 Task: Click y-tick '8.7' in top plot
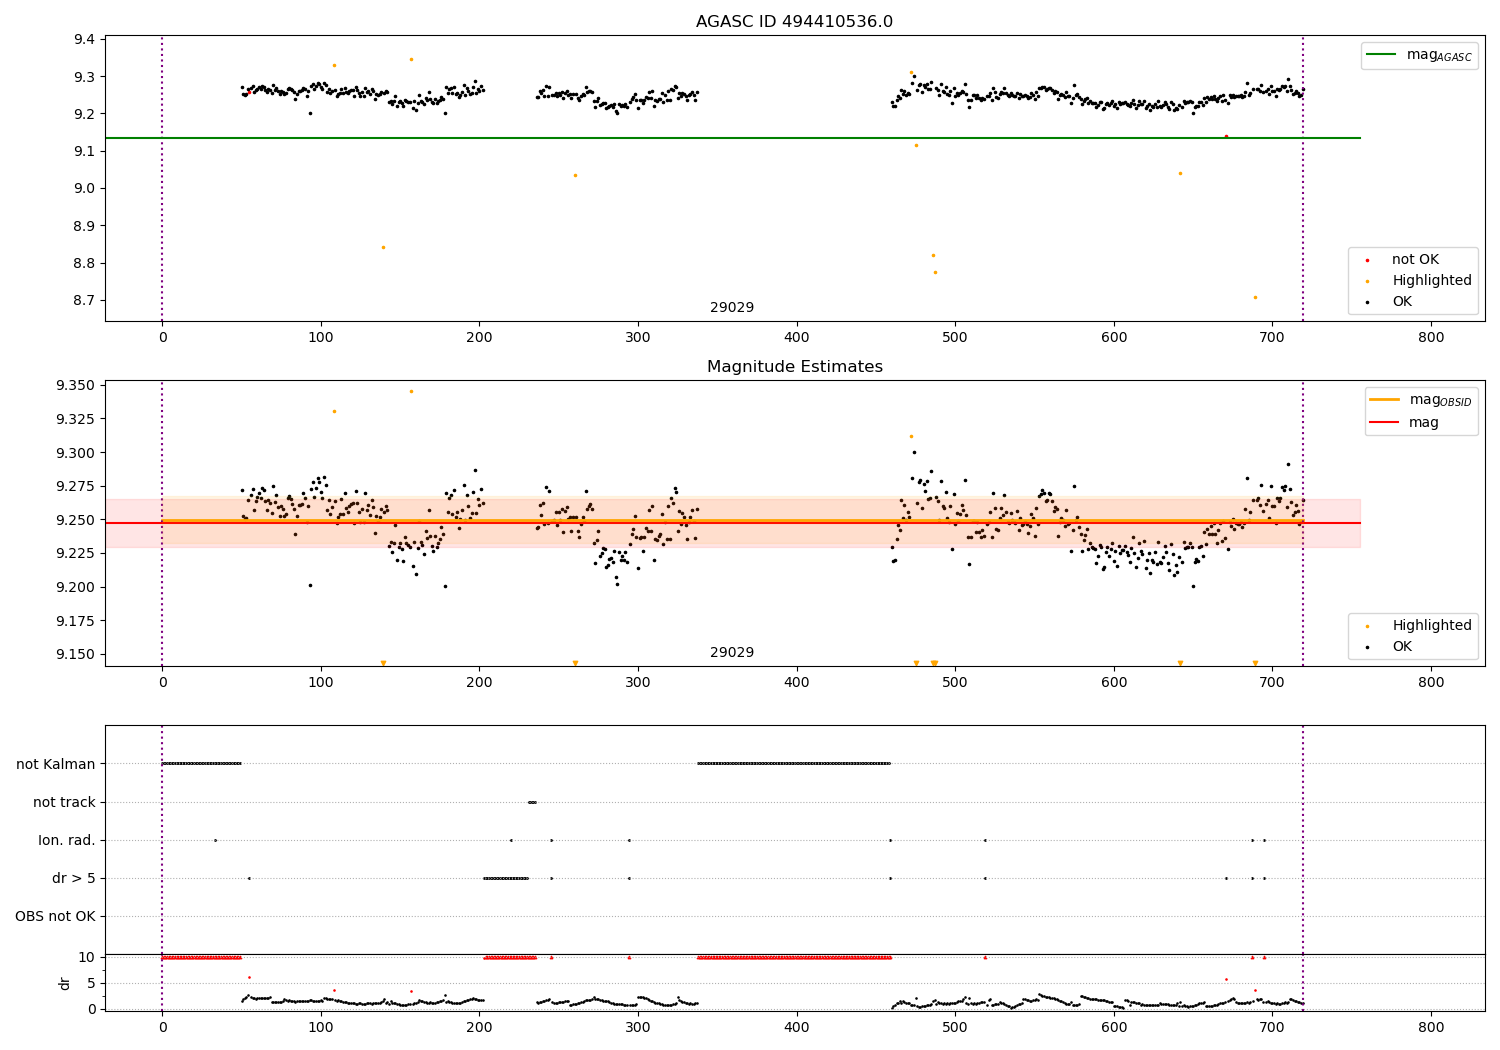point(85,301)
